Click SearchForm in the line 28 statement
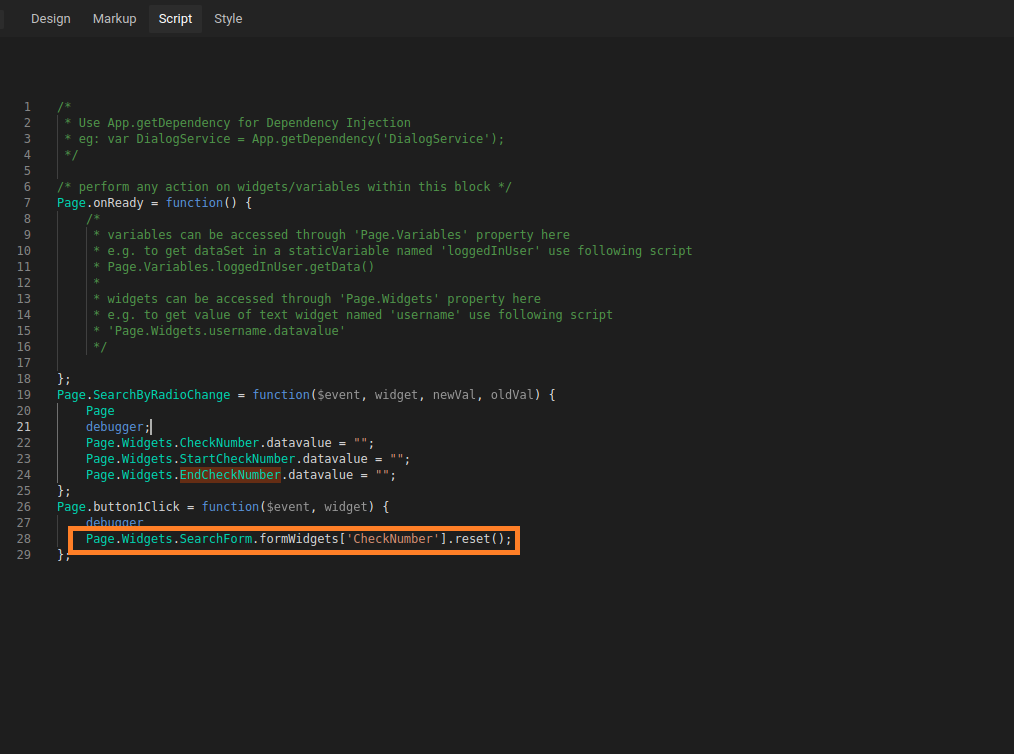The height and width of the screenshot is (754, 1014). click(x=215, y=539)
